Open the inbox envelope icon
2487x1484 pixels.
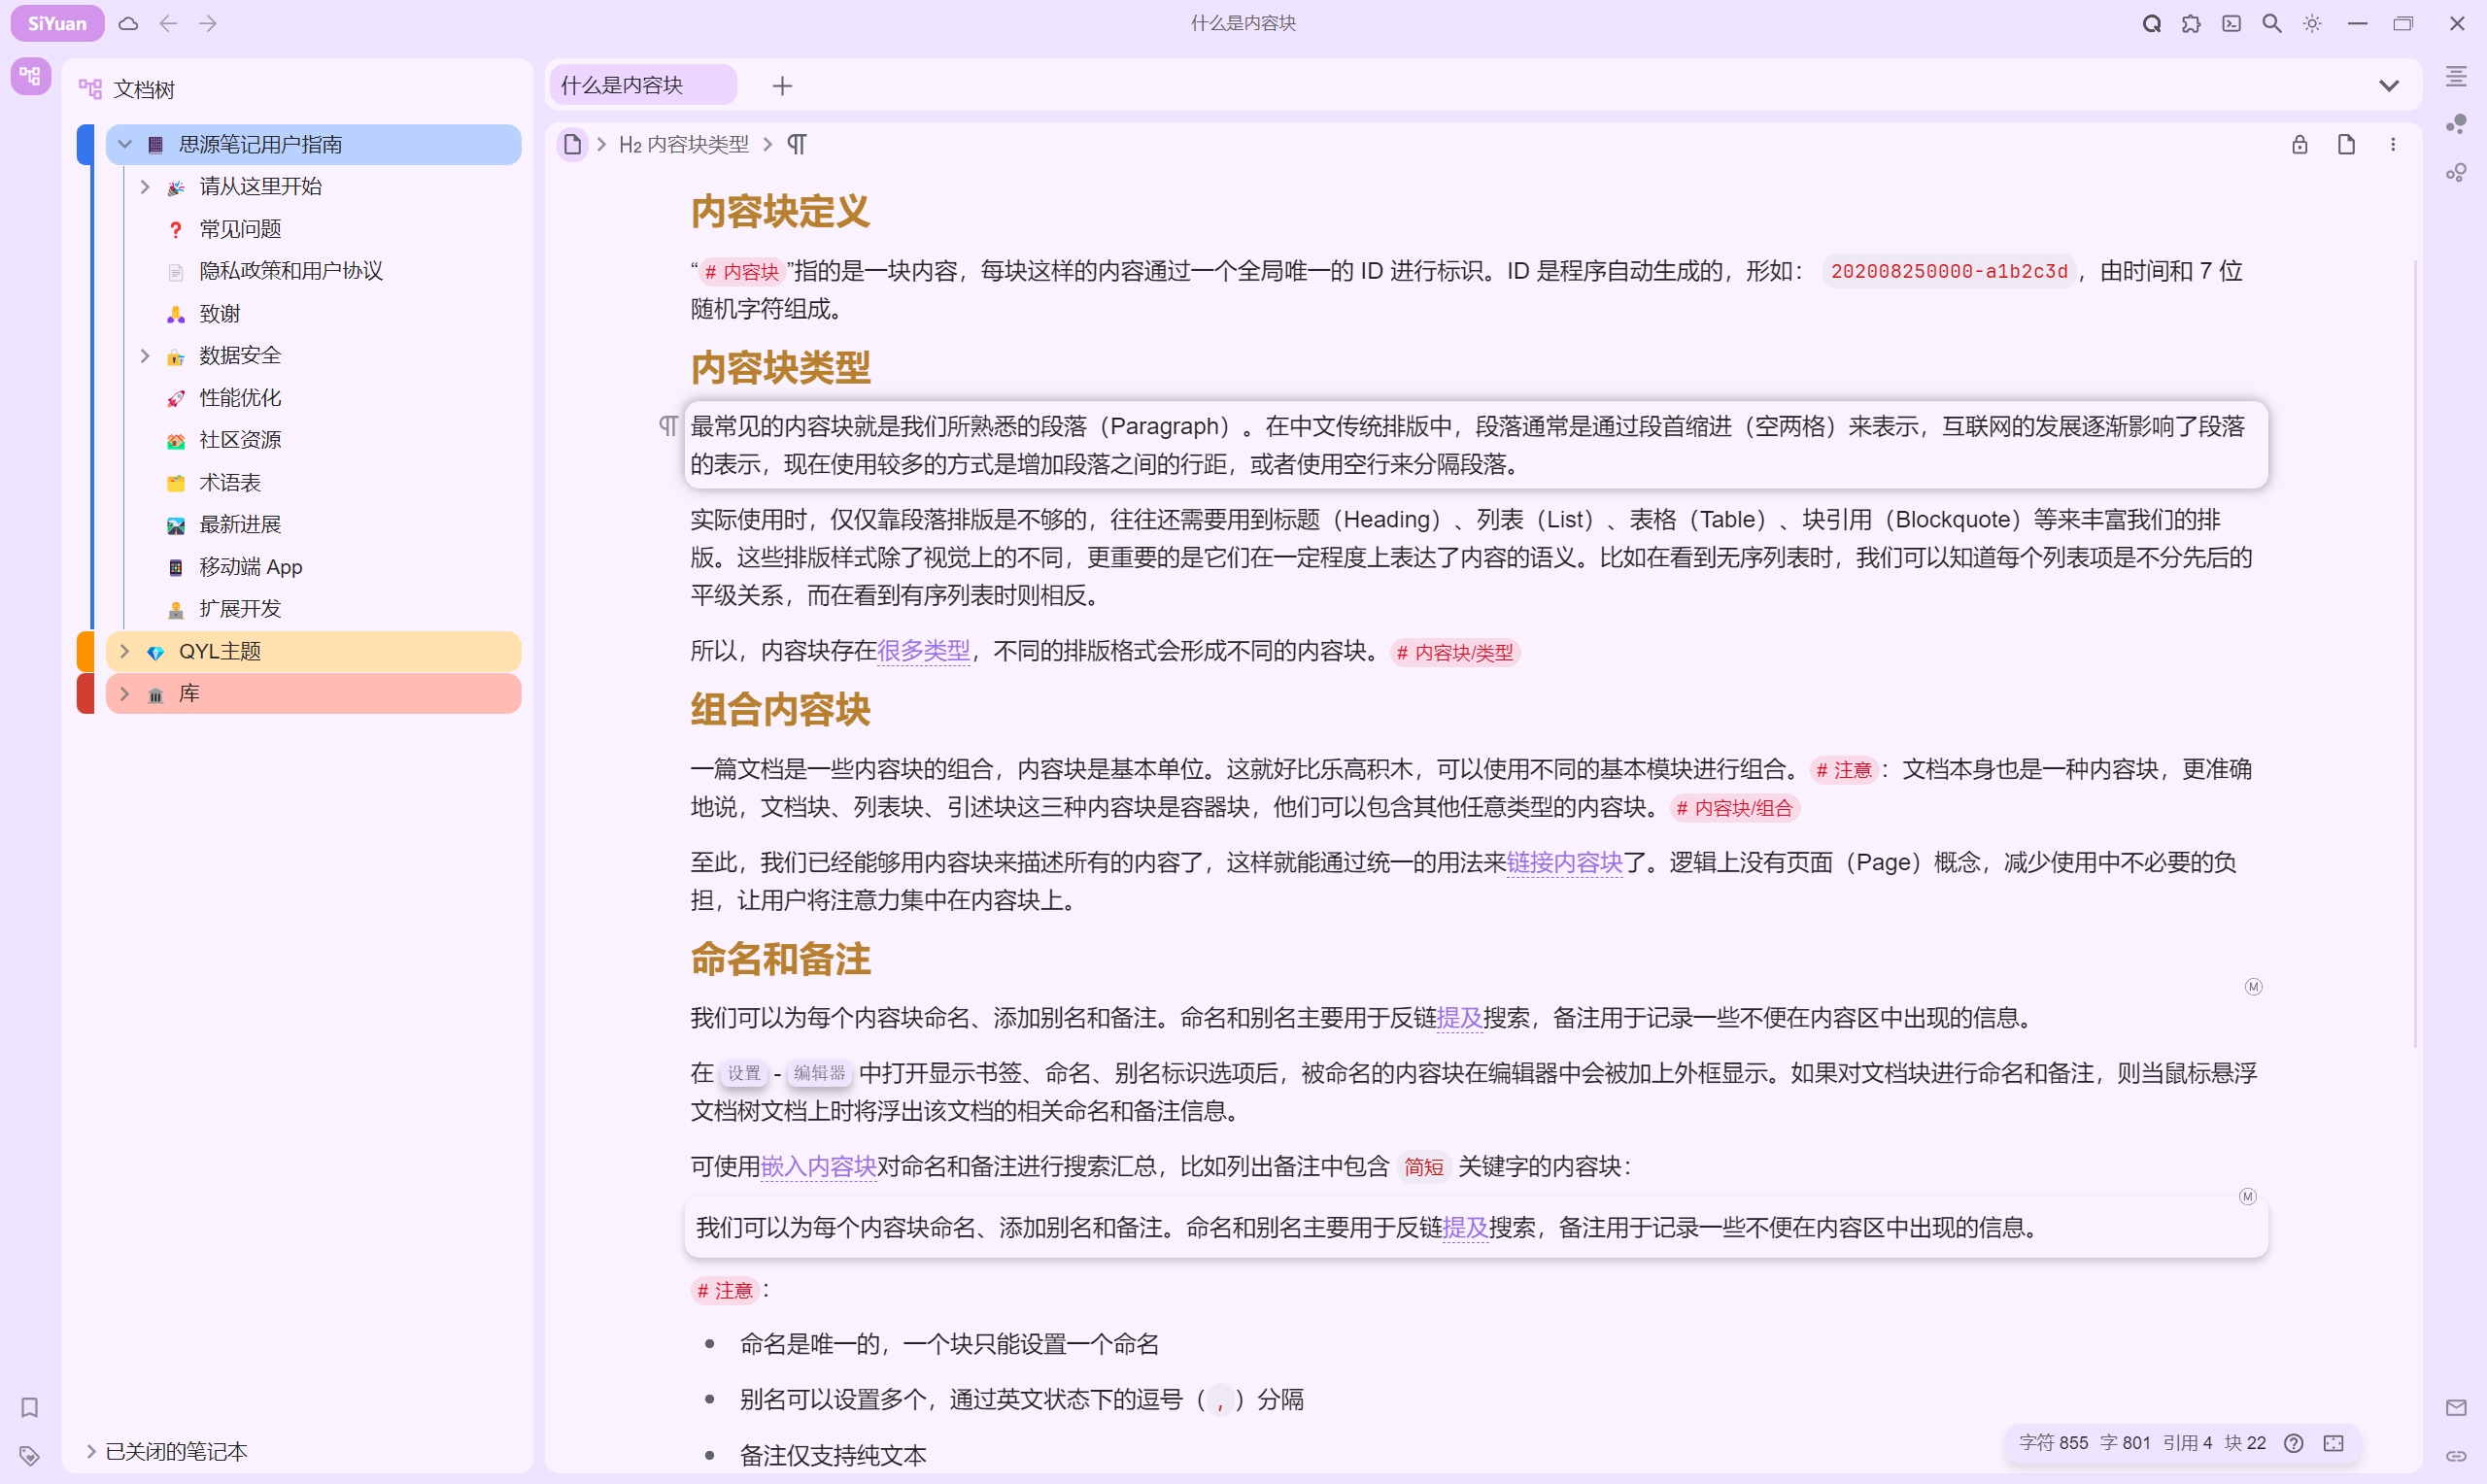tap(2456, 1407)
